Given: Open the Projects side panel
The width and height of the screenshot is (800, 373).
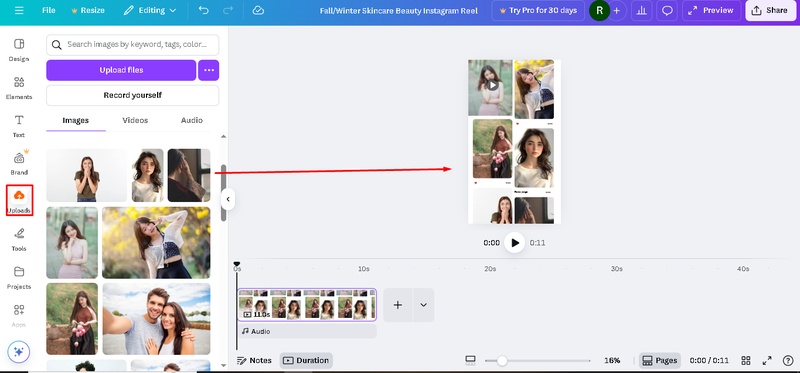Looking at the screenshot, I should (19, 278).
